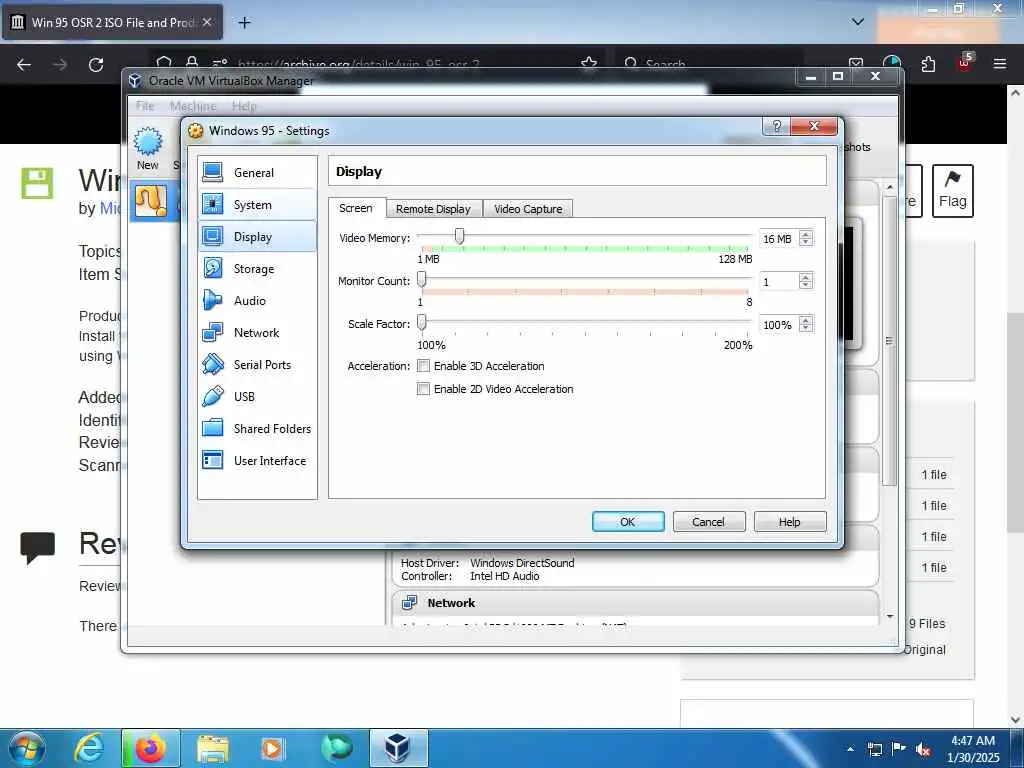Open a new Firefox tab with plus button
Image resolution: width=1024 pixels, height=768 pixels.
coord(244,23)
